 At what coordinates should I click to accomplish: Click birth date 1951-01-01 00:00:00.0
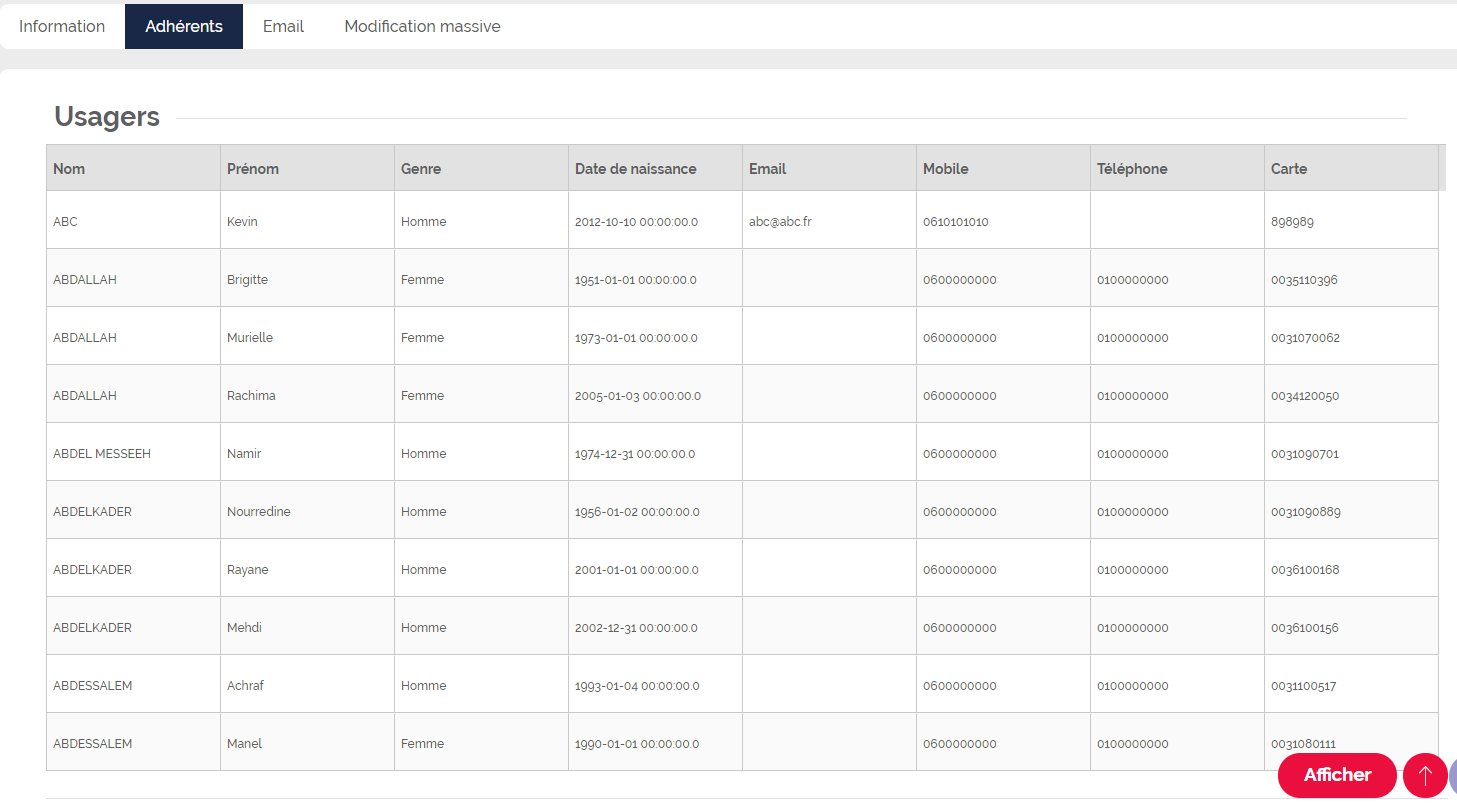coord(636,280)
